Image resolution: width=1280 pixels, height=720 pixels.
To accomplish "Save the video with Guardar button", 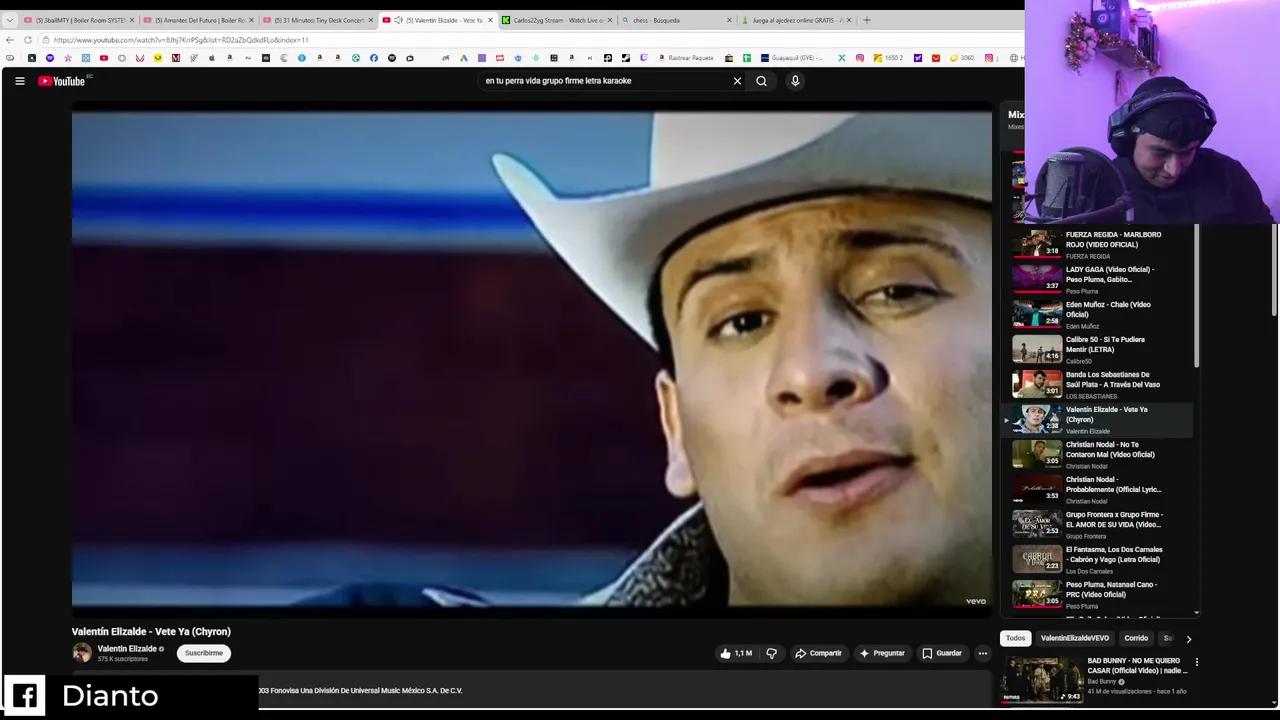I will (942, 653).
